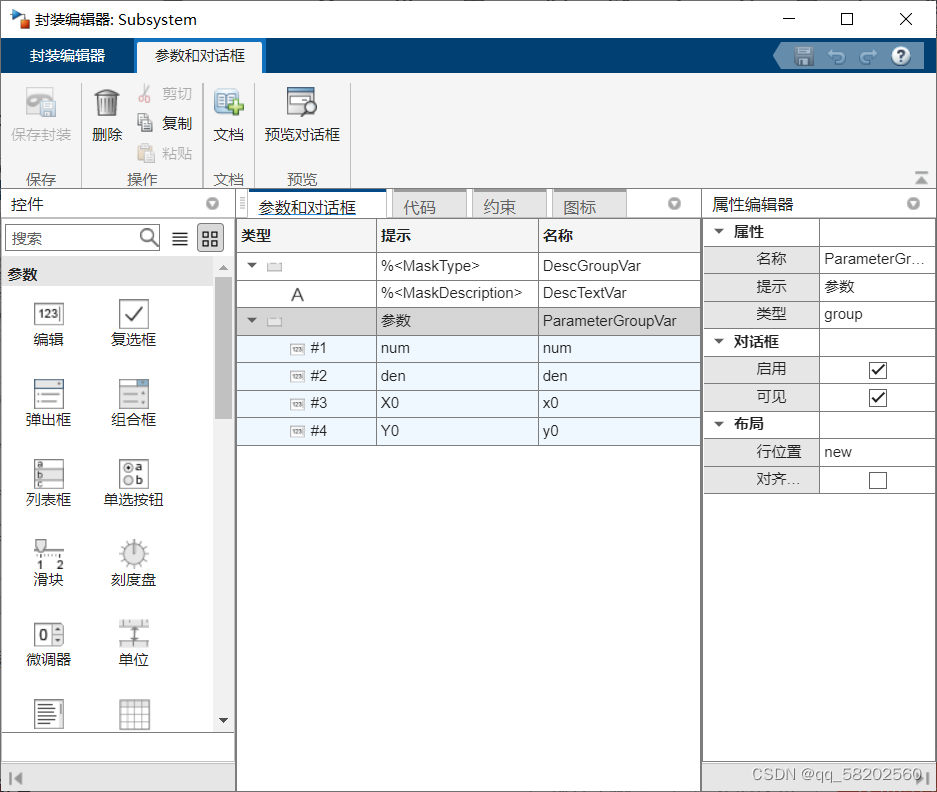Toggle the 对齐 checkbox
937x792 pixels.
[x=877, y=480]
